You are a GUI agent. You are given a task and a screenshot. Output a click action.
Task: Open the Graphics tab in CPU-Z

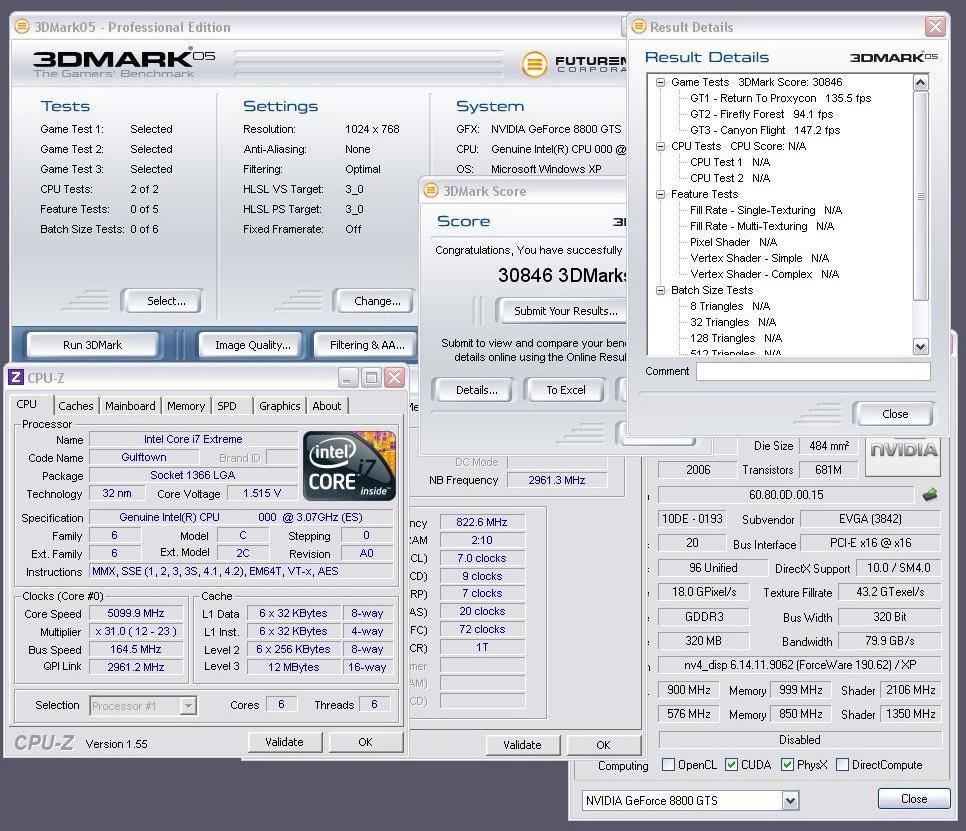tap(280, 406)
